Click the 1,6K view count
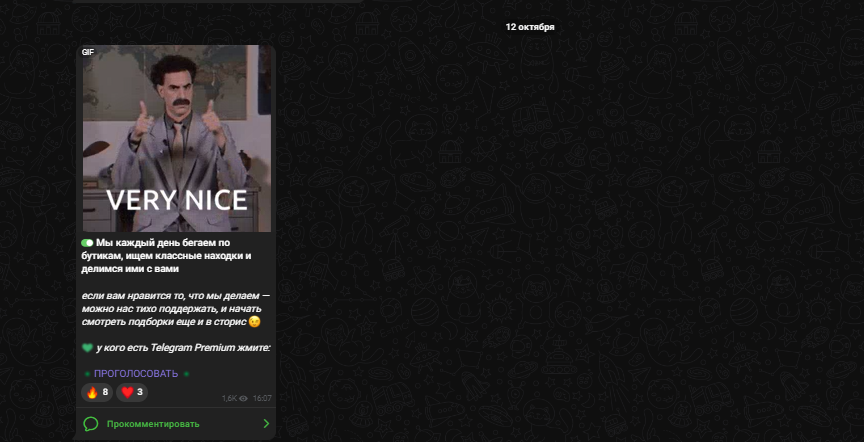The height and width of the screenshot is (442, 864). pos(230,398)
